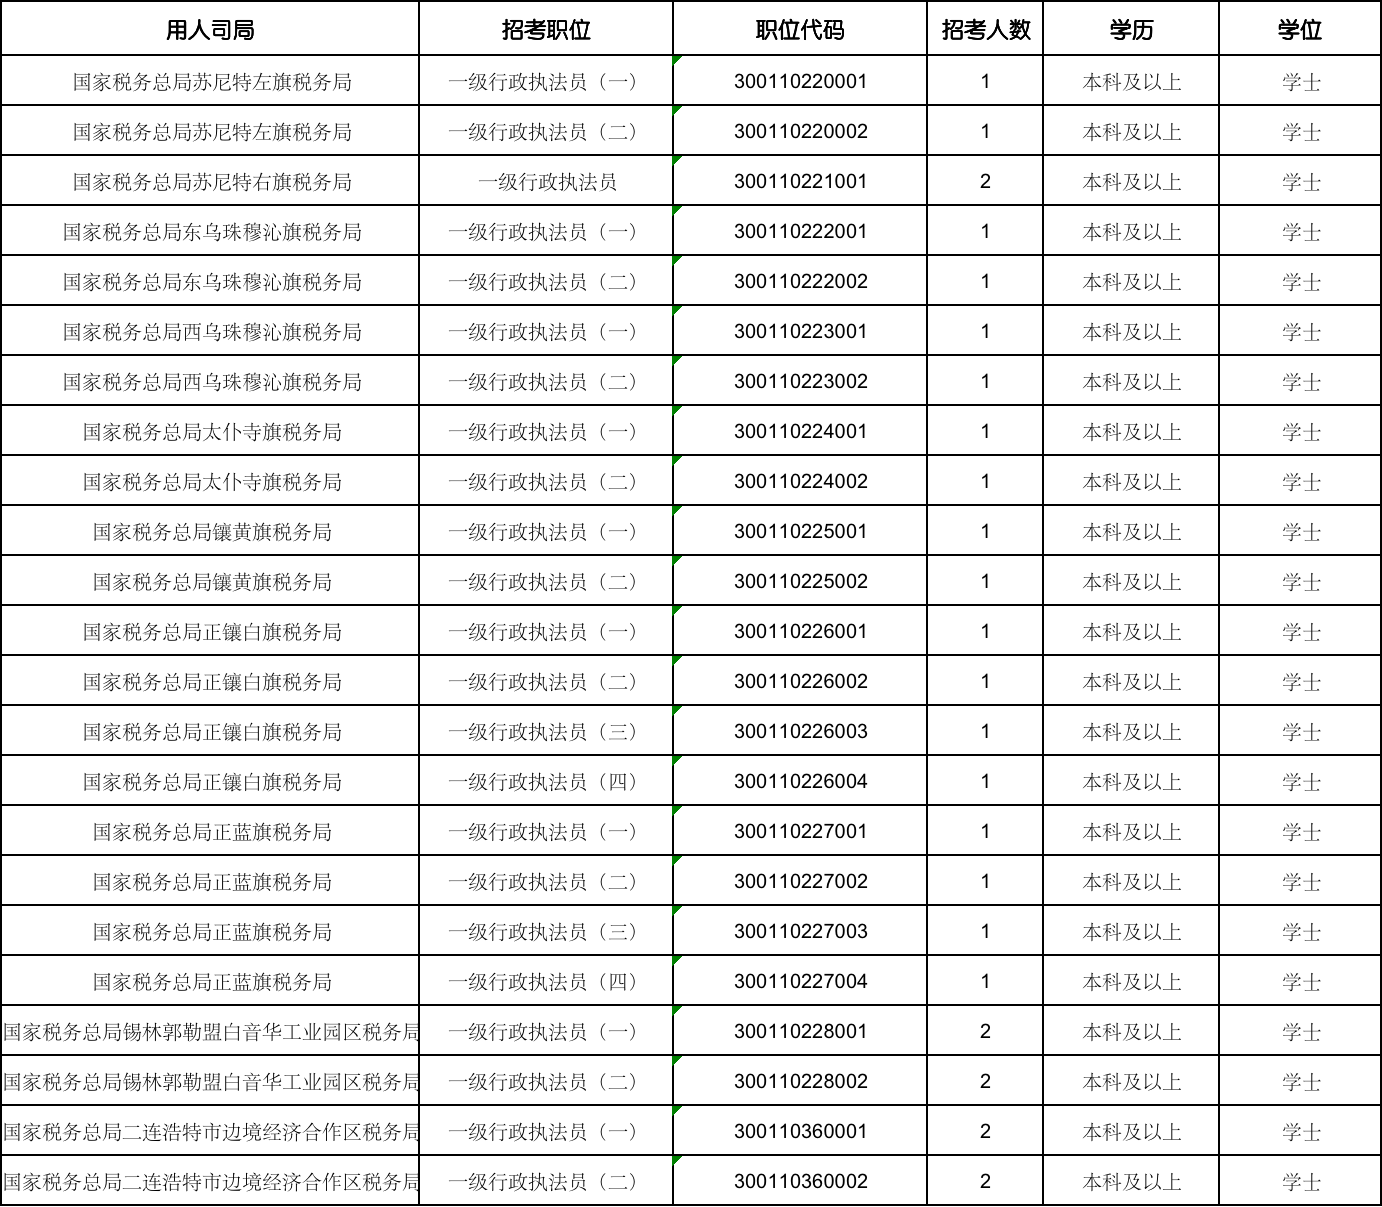Click position code 300110220002
The width and height of the screenshot is (1382, 1207).
click(800, 131)
